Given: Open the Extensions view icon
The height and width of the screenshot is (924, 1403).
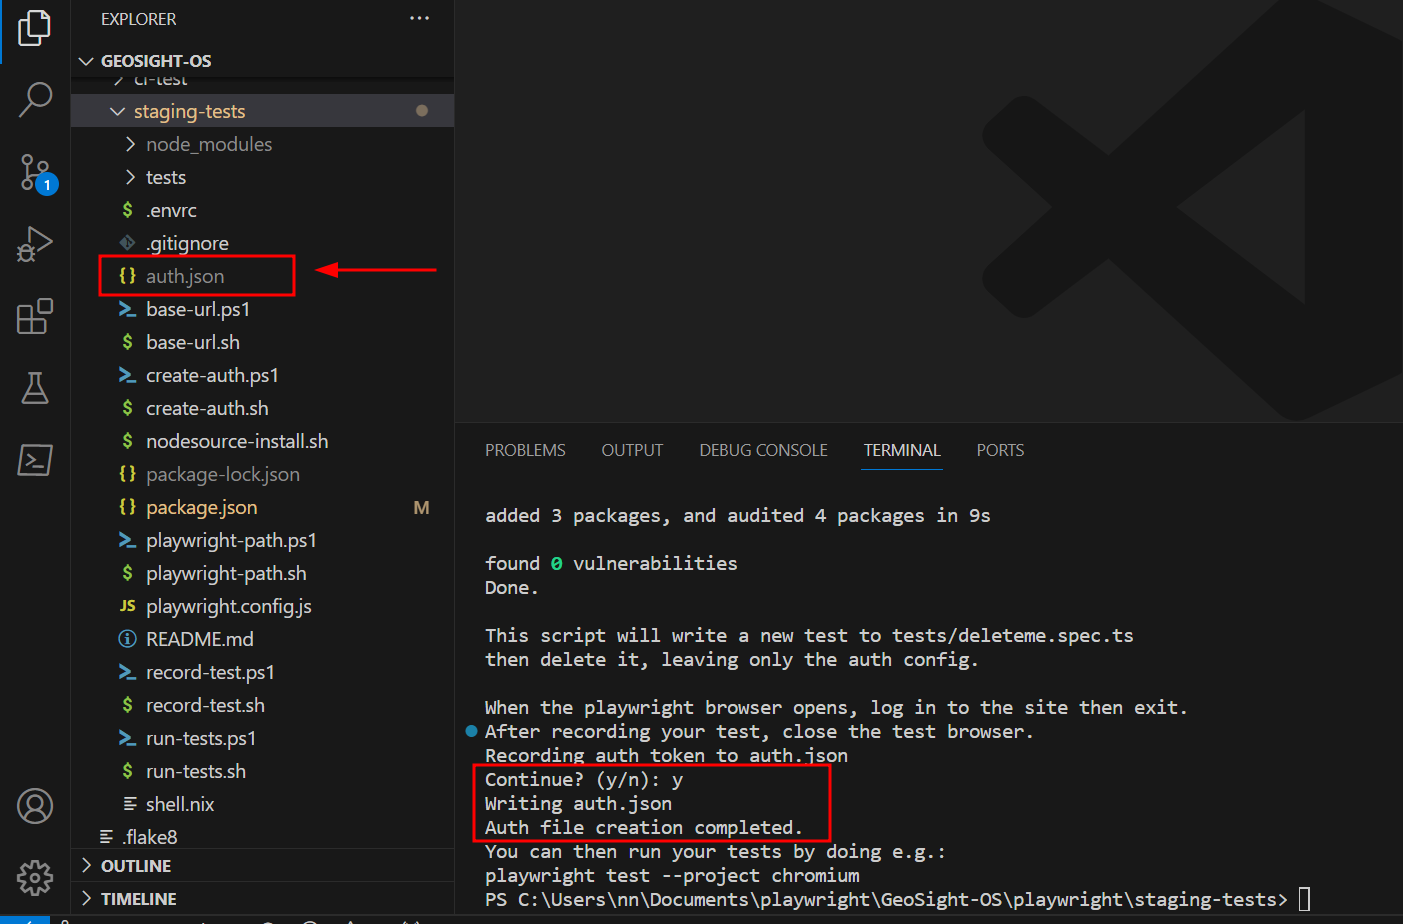Looking at the screenshot, I should (x=35, y=317).
